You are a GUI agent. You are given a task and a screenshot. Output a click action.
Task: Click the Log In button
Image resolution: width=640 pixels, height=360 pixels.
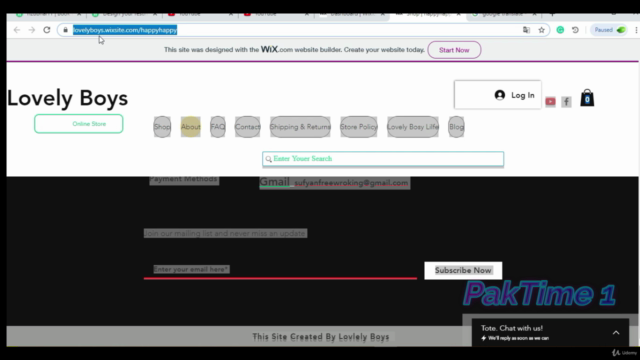coord(498,95)
